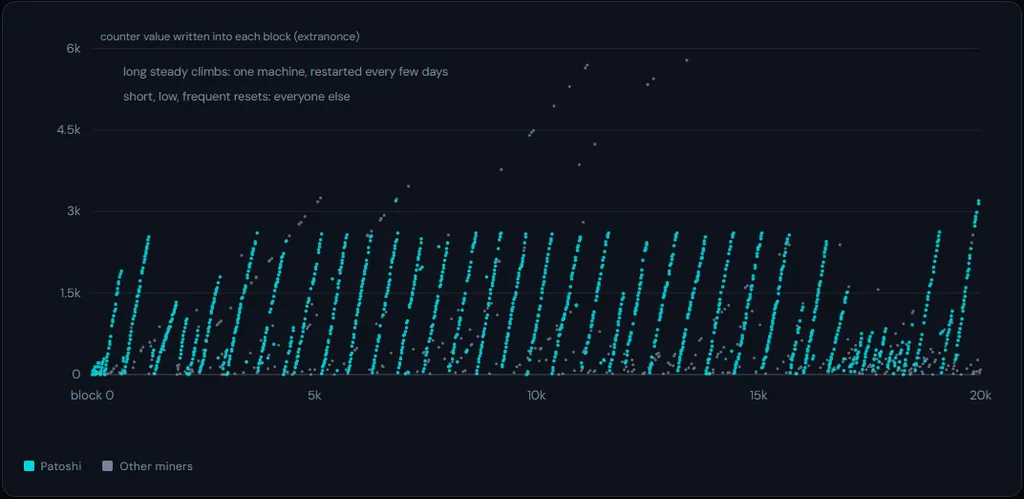Screen dimensions: 1024x499
Task: Toggle the Patosi legend swatch
Action: (29, 466)
